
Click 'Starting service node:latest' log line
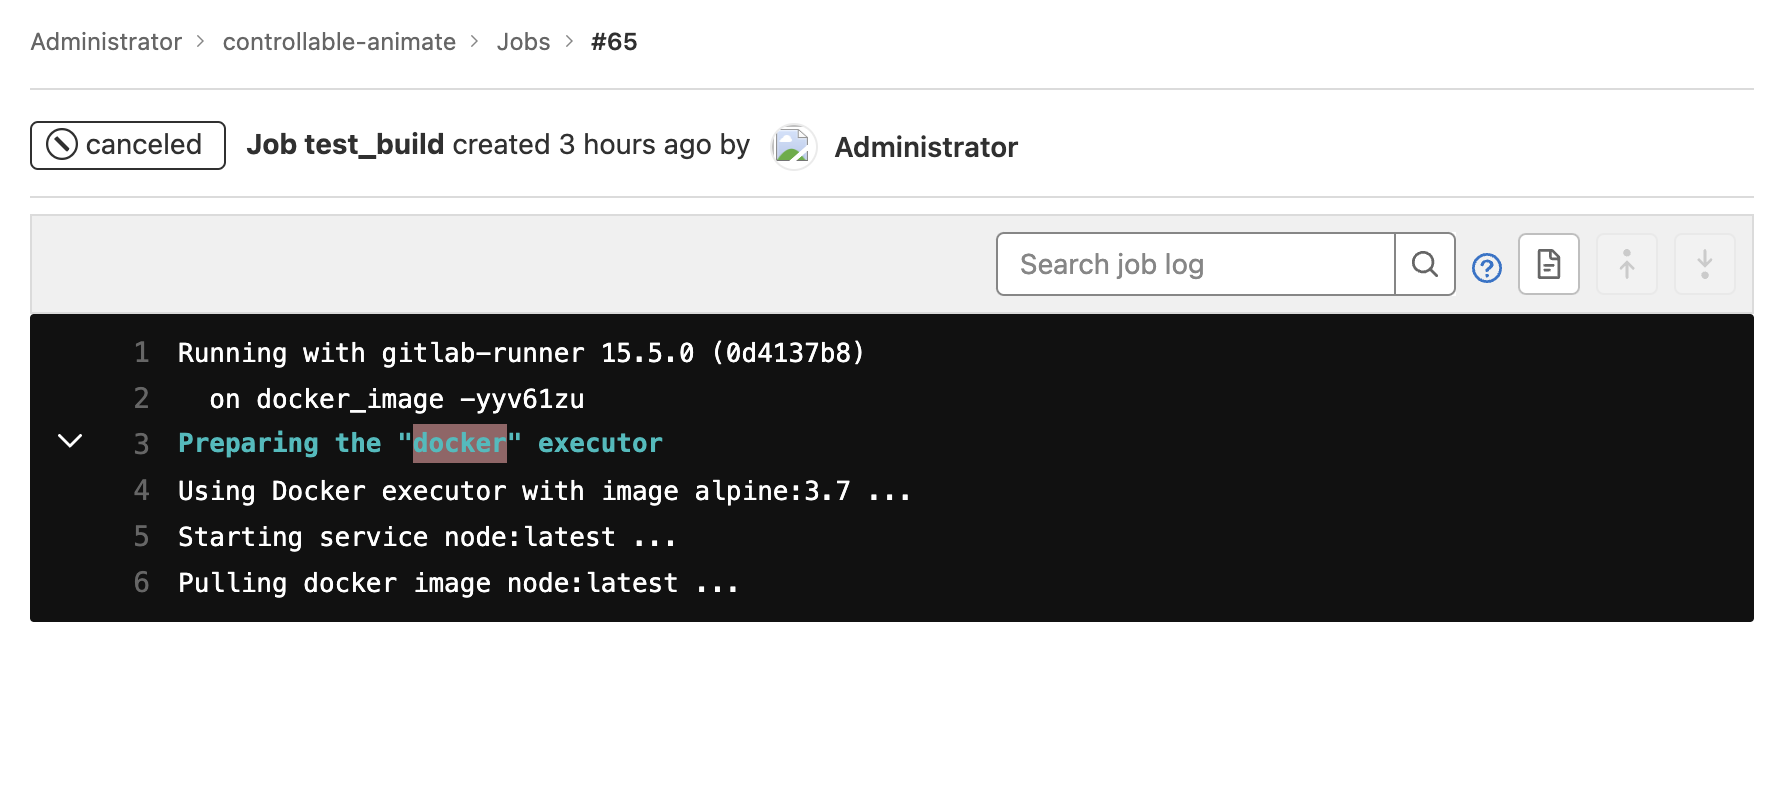point(427,537)
